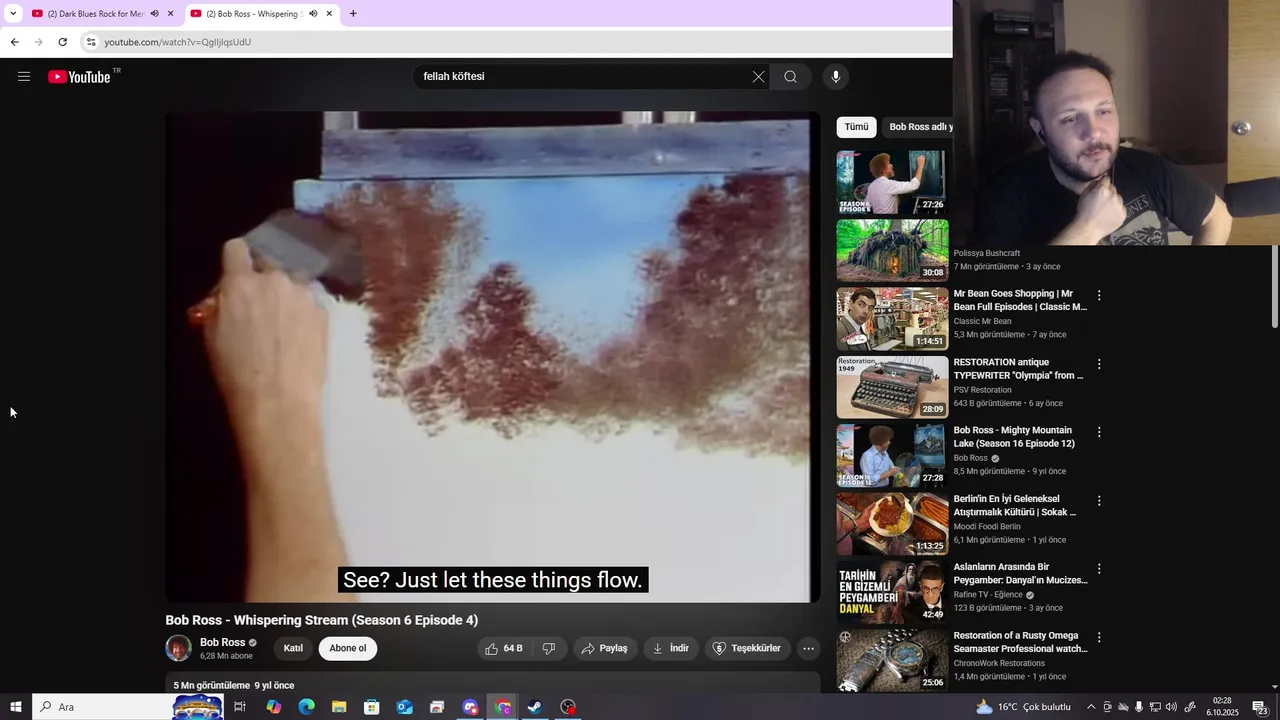Open the notification center with 23 badge

(1260, 707)
